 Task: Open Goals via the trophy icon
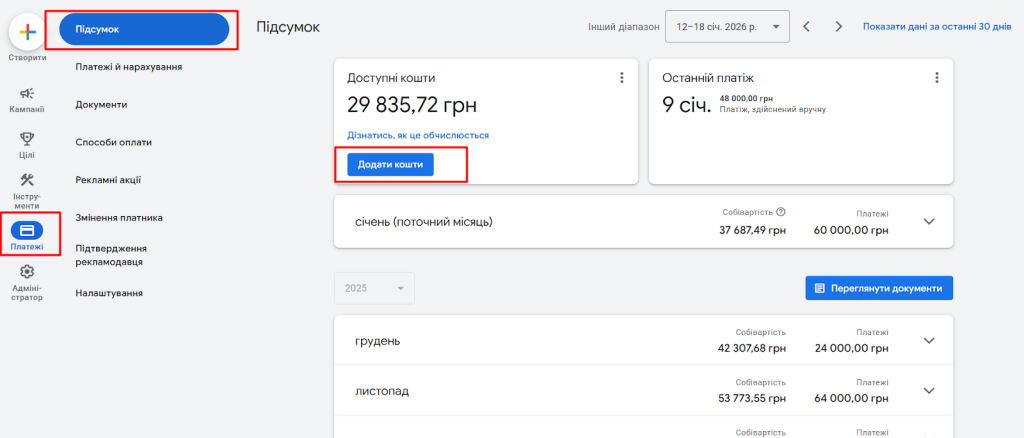pyautogui.click(x=27, y=138)
